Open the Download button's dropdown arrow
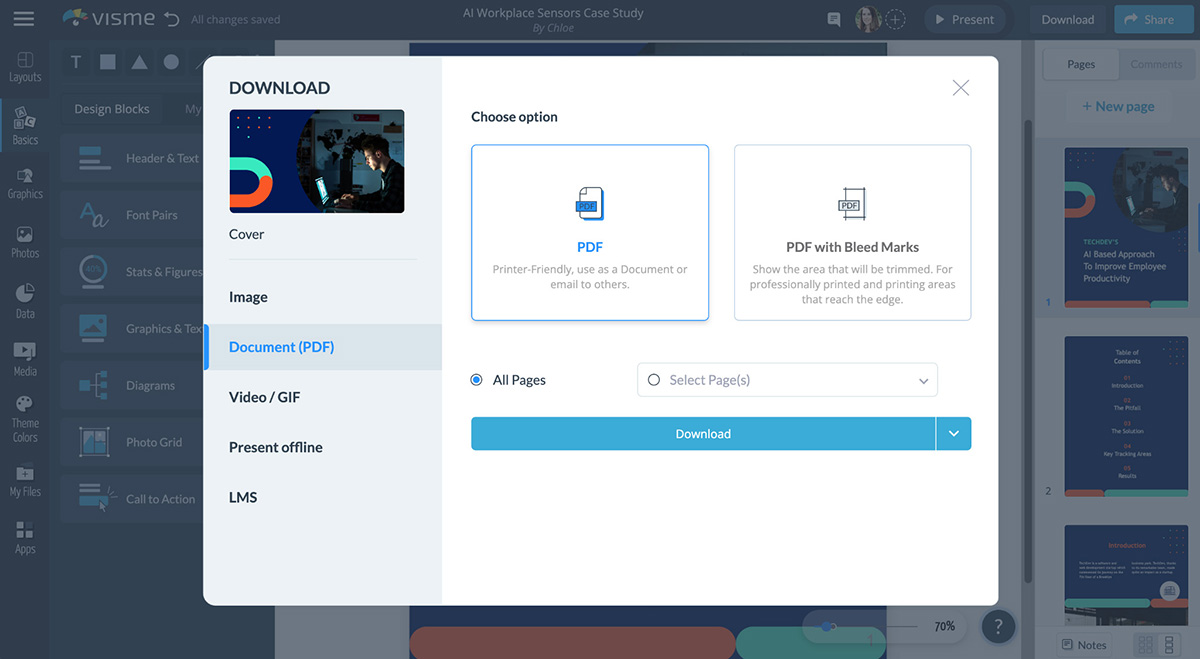Screen dimensions: 1200x659 [x=954, y=434]
